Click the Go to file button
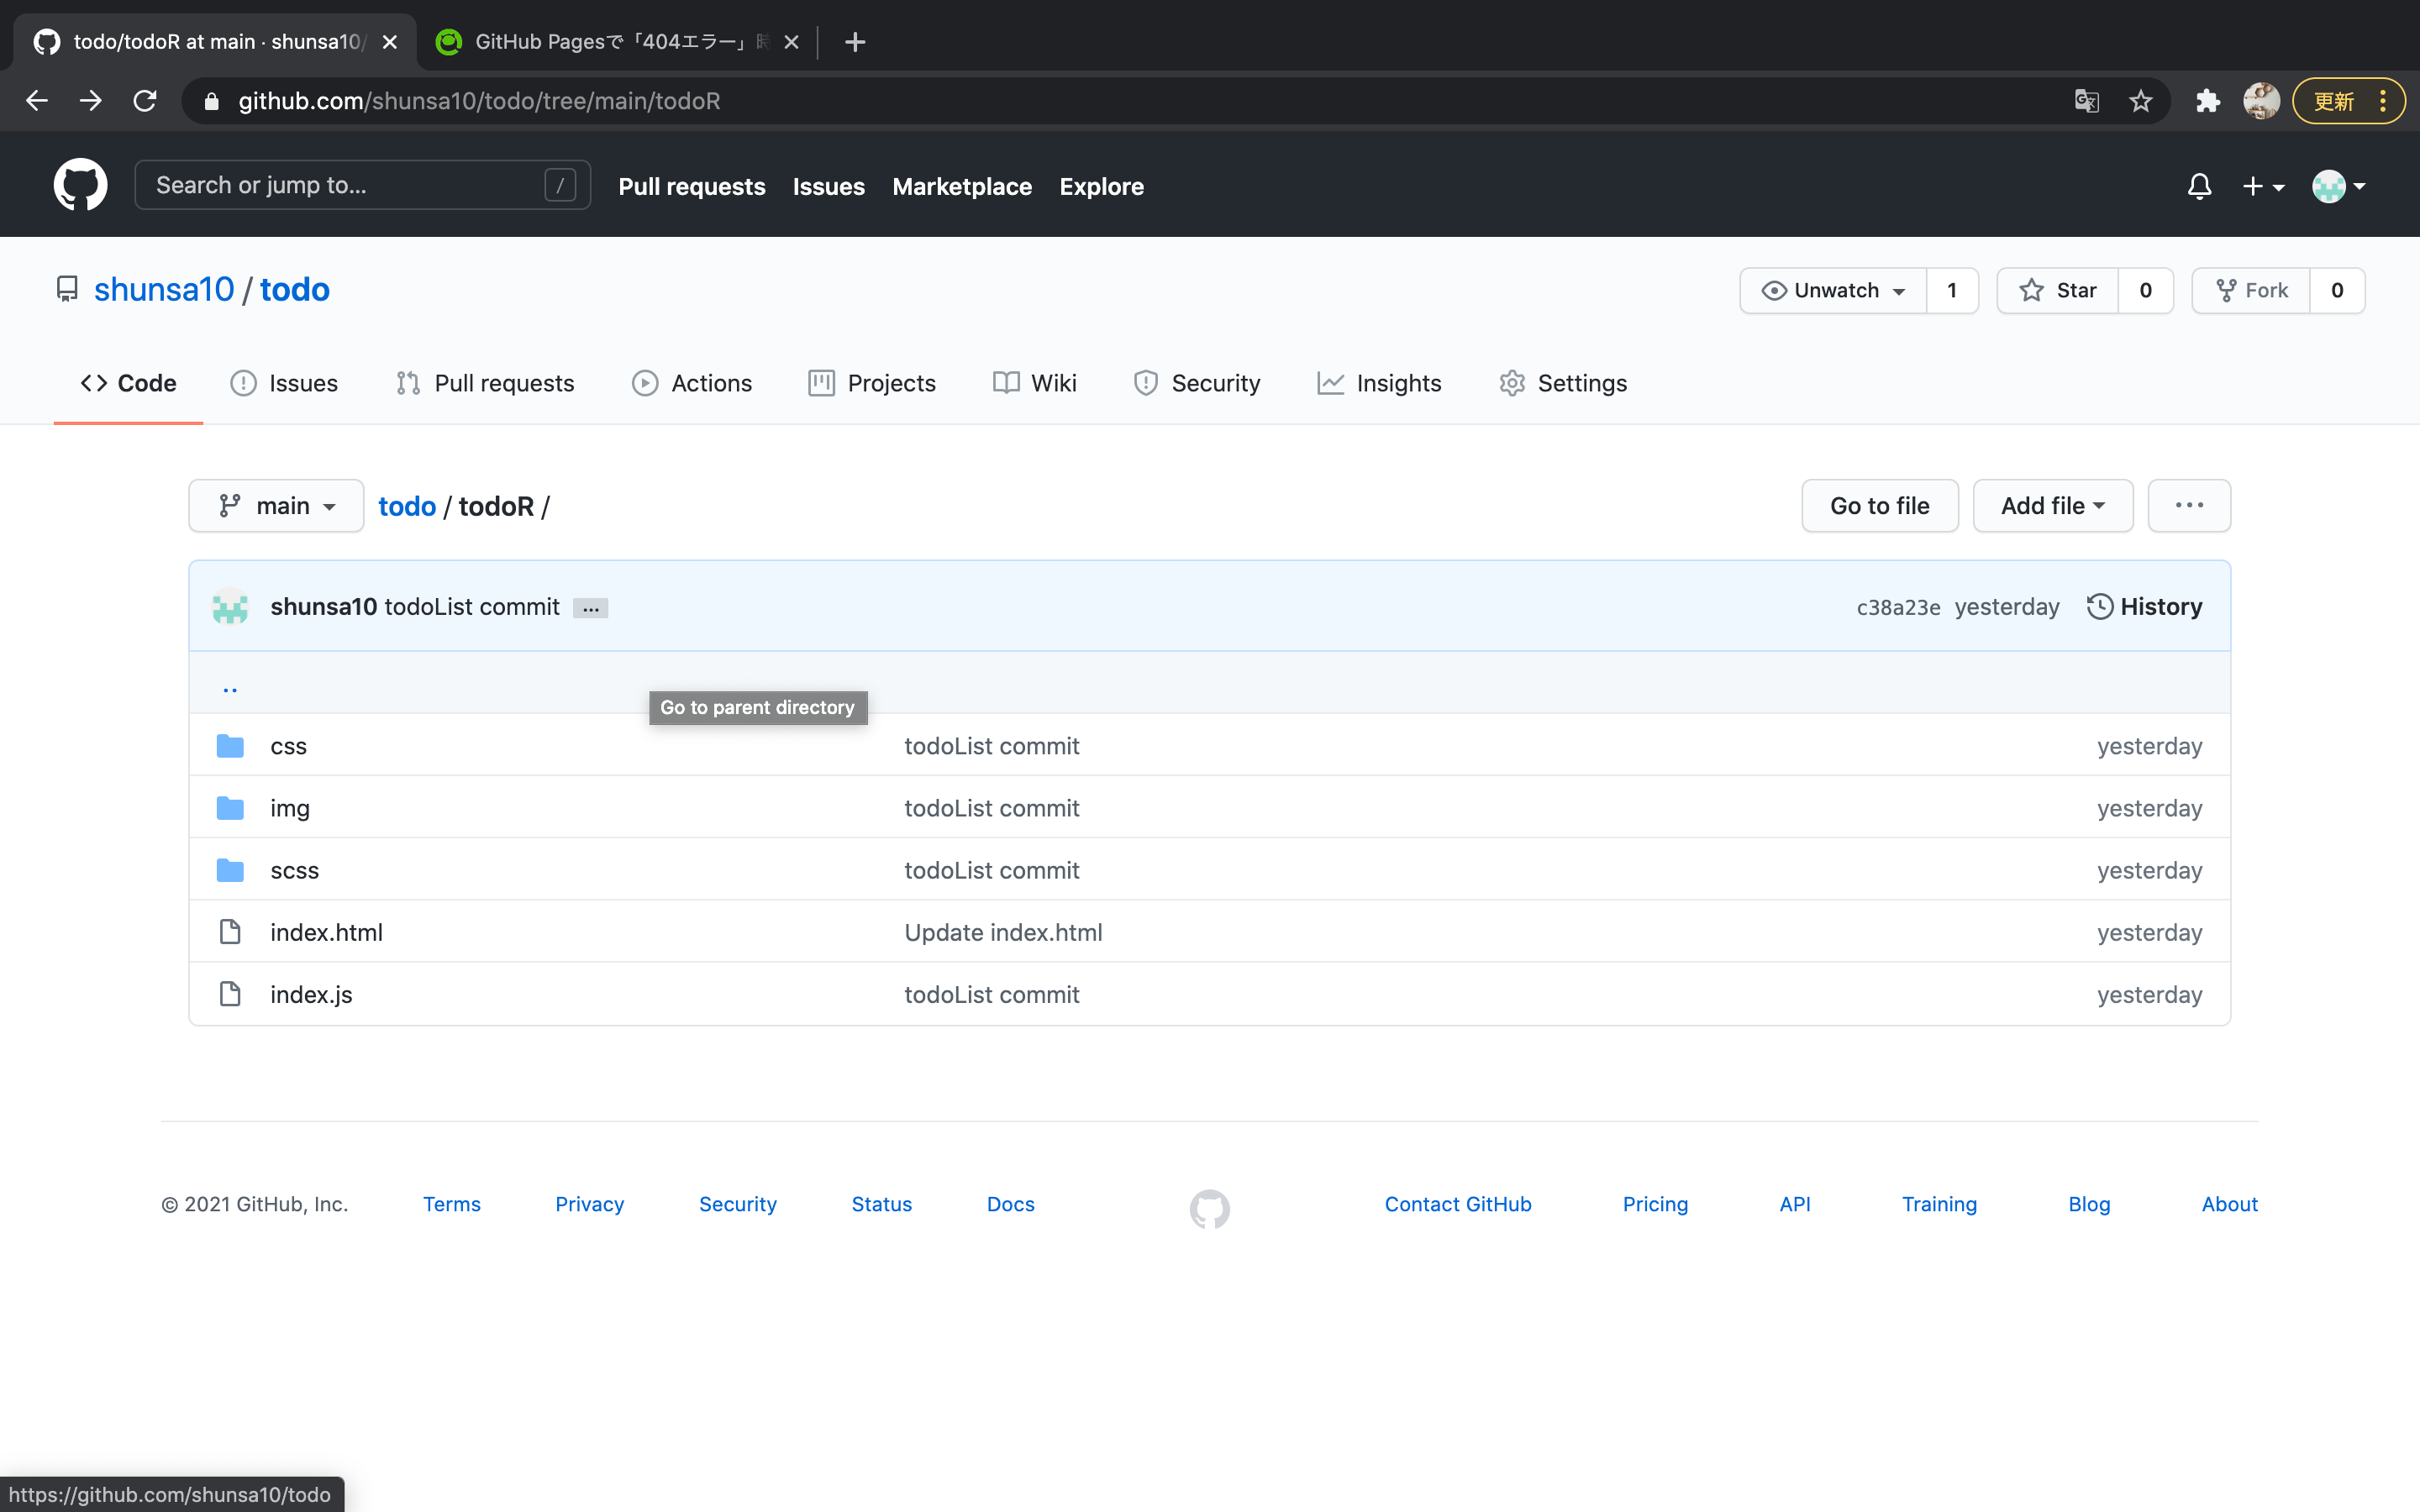This screenshot has height=1512, width=2420. pyautogui.click(x=1880, y=506)
